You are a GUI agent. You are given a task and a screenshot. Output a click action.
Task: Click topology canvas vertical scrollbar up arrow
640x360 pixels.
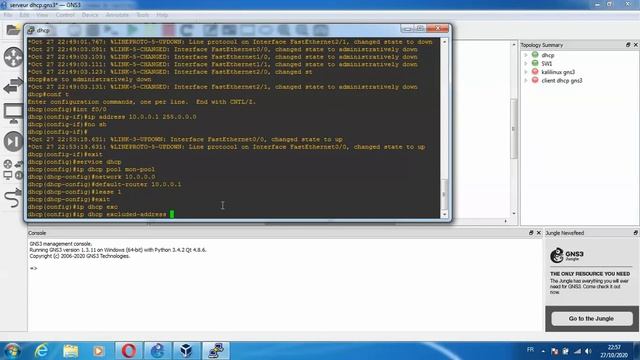[x=514, y=44]
